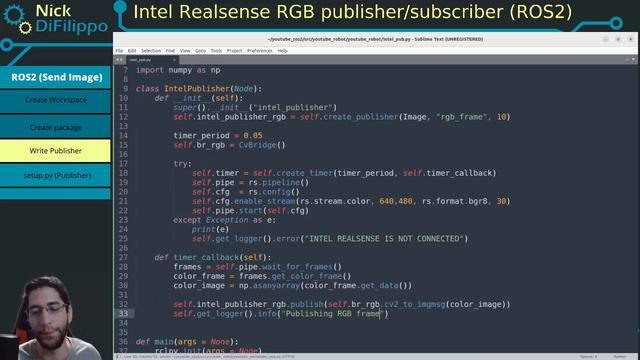
Task: Click the 'Publishing RGB frame' string
Action: pyautogui.click(x=333, y=314)
